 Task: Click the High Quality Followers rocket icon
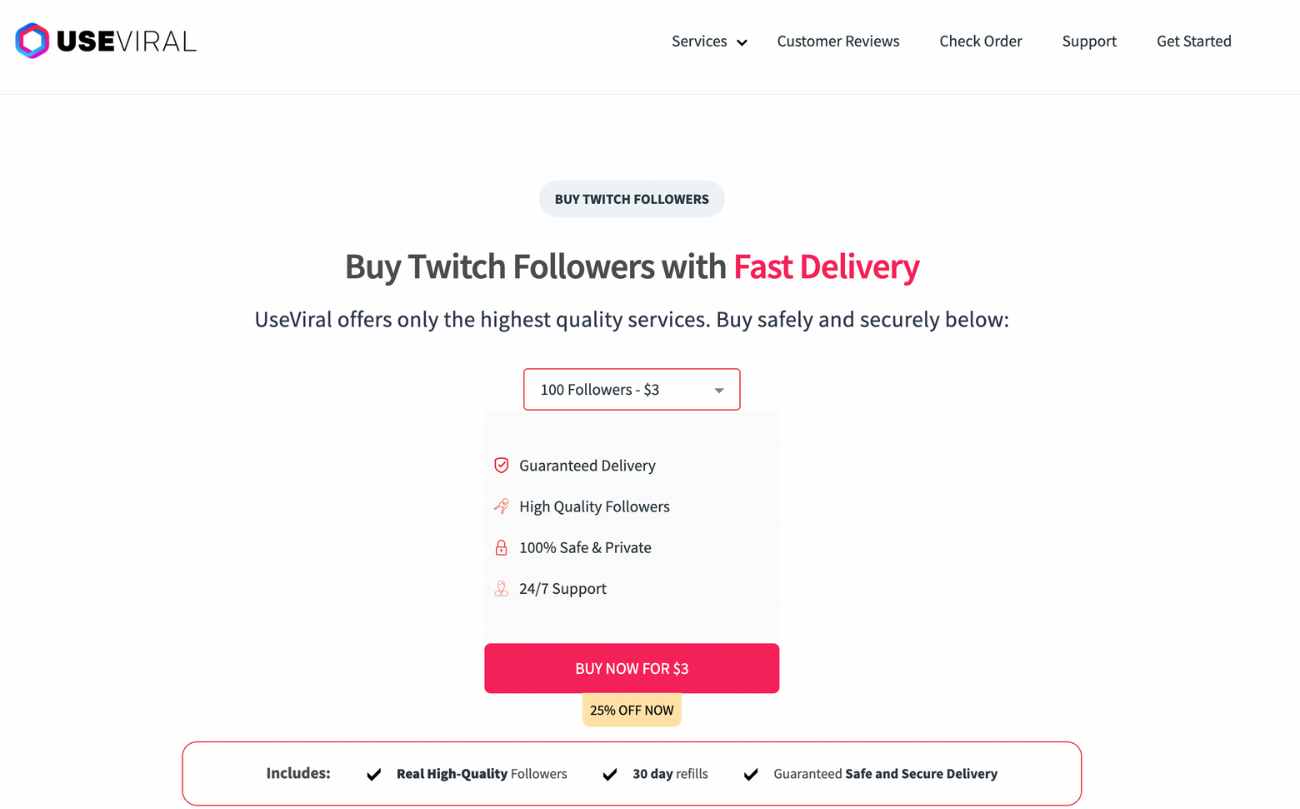pyautogui.click(x=501, y=506)
